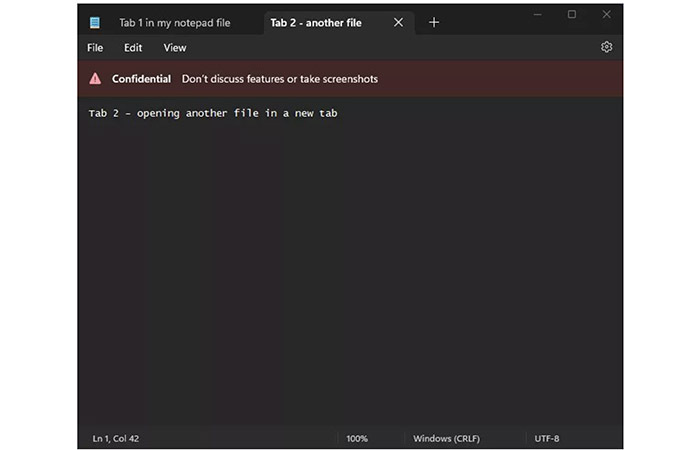Maximize the Notepad window
This screenshot has width=700, height=450.
572,15
